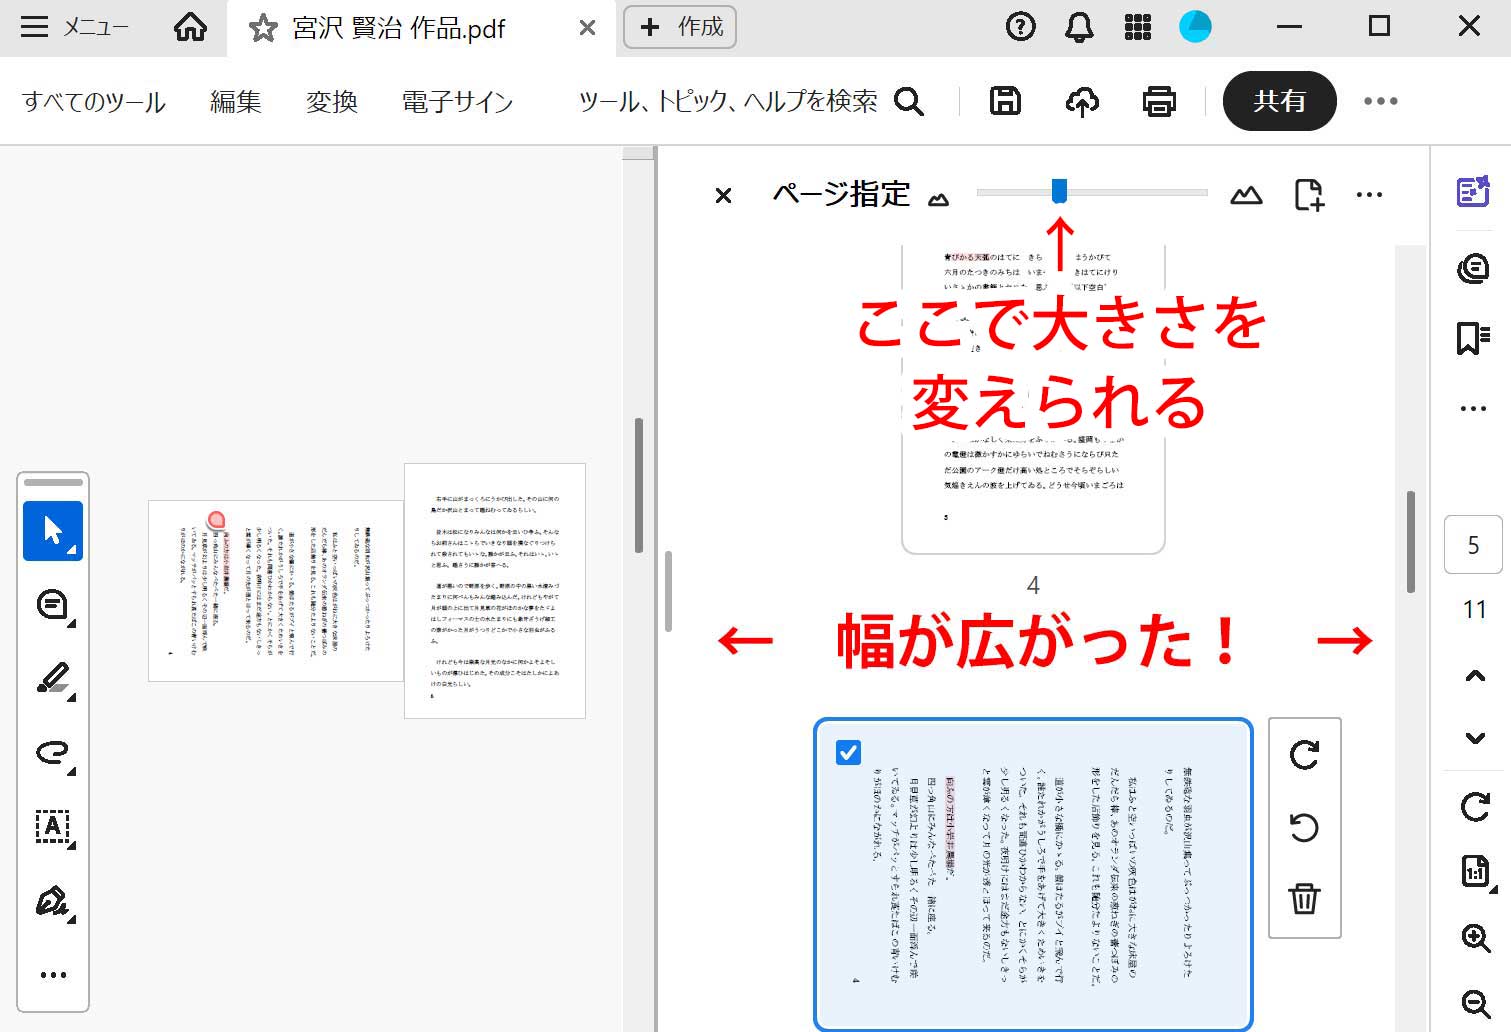The height and width of the screenshot is (1032, 1511).
Task: Rotate selected page counterclockwise
Action: coord(1304,827)
